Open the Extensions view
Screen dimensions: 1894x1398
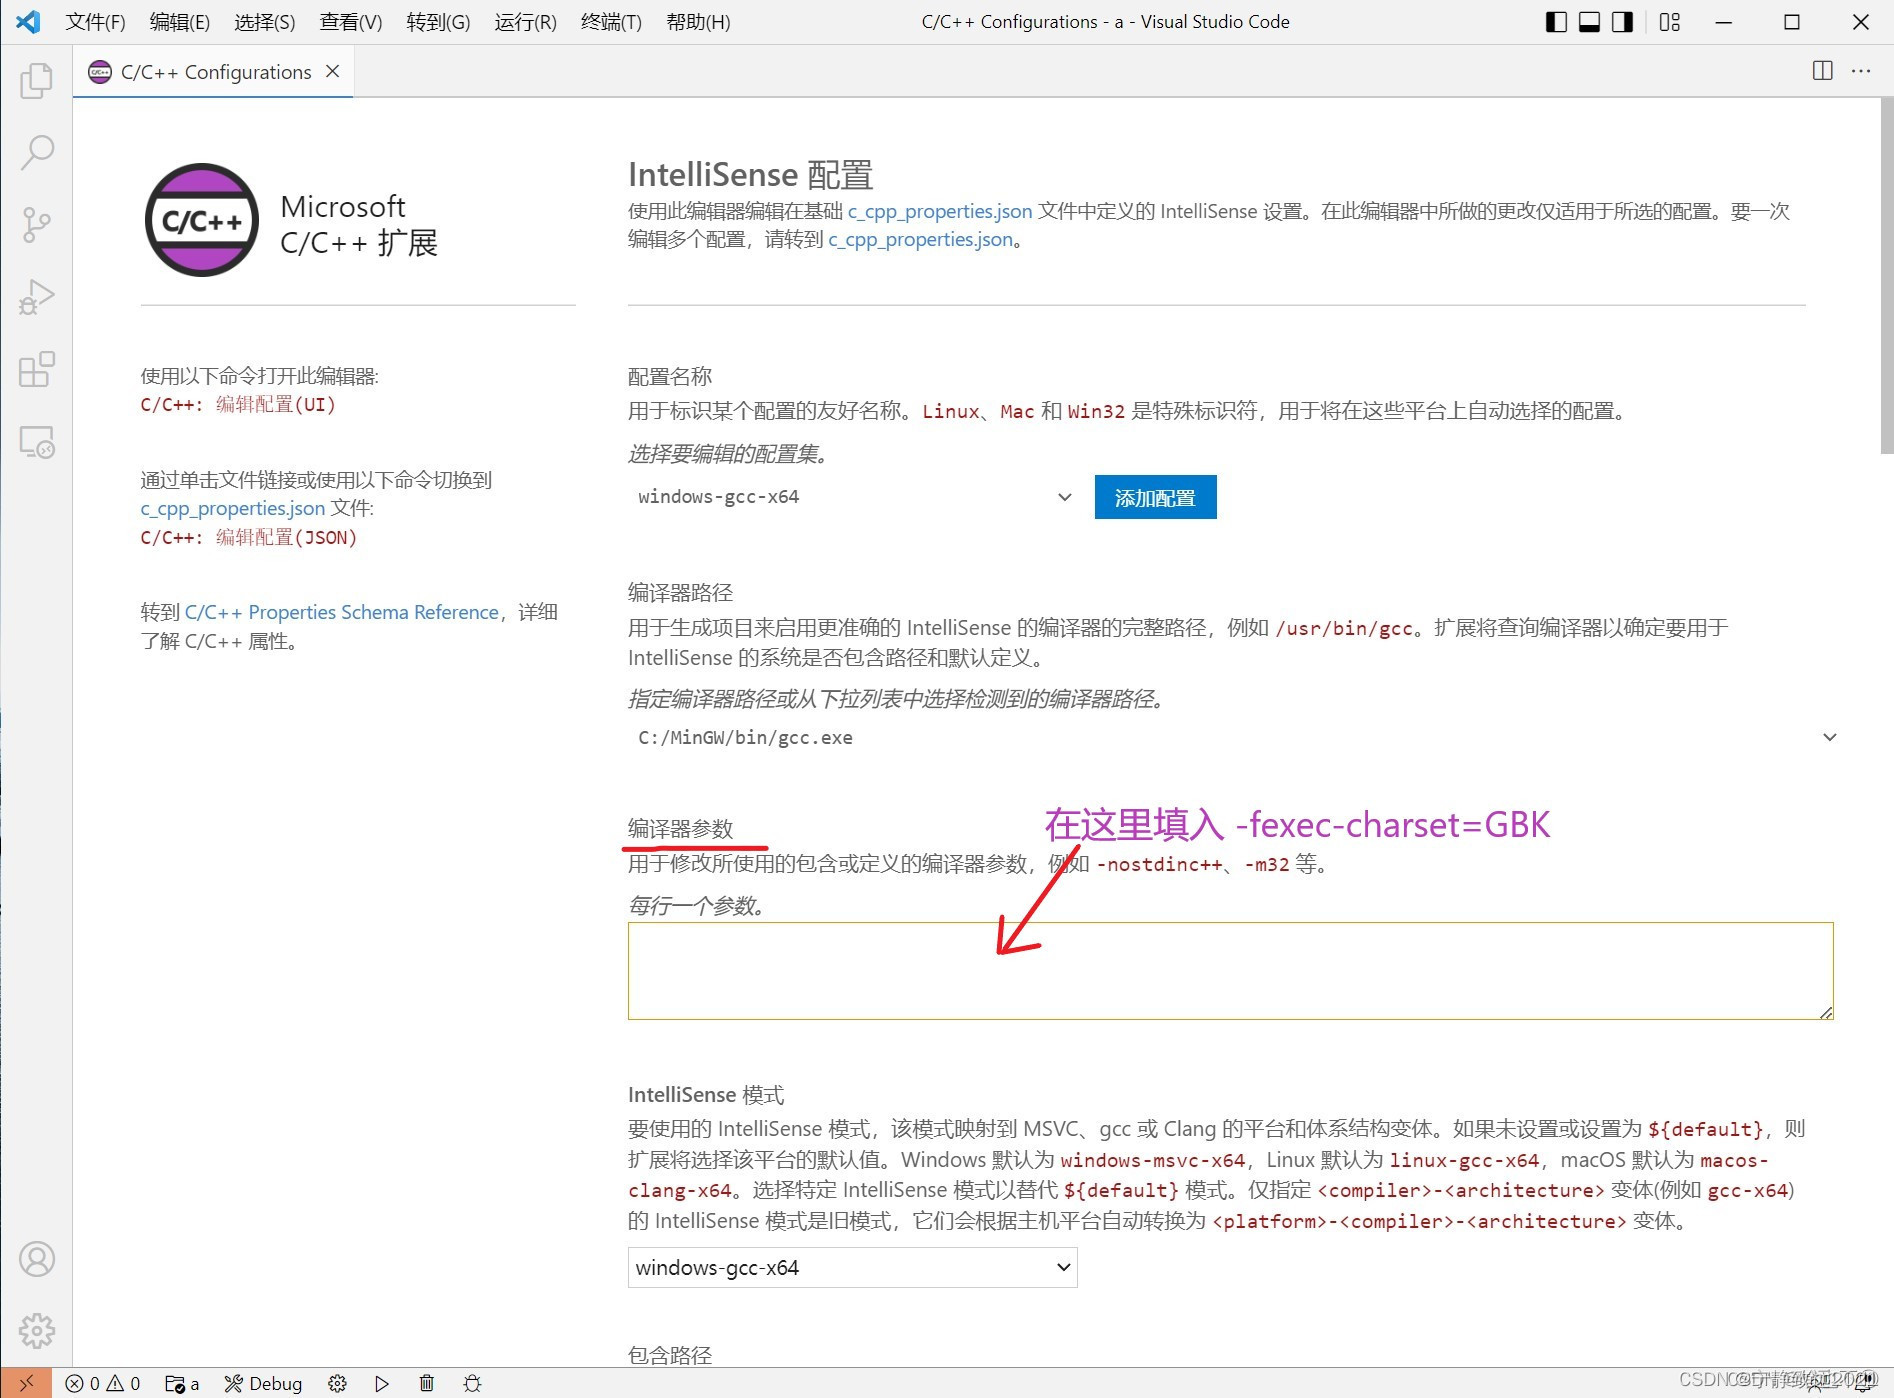pyautogui.click(x=37, y=369)
